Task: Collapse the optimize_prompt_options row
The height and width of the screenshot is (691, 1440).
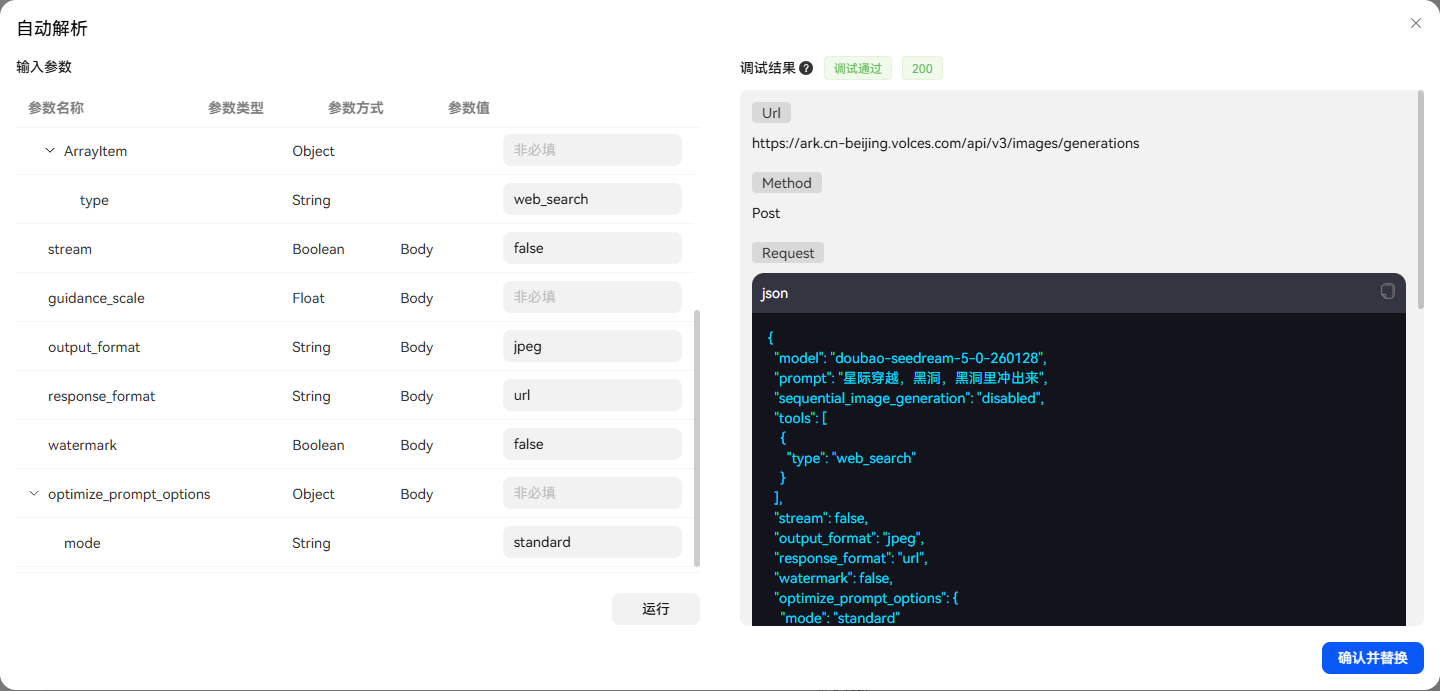Action: (34, 494)
